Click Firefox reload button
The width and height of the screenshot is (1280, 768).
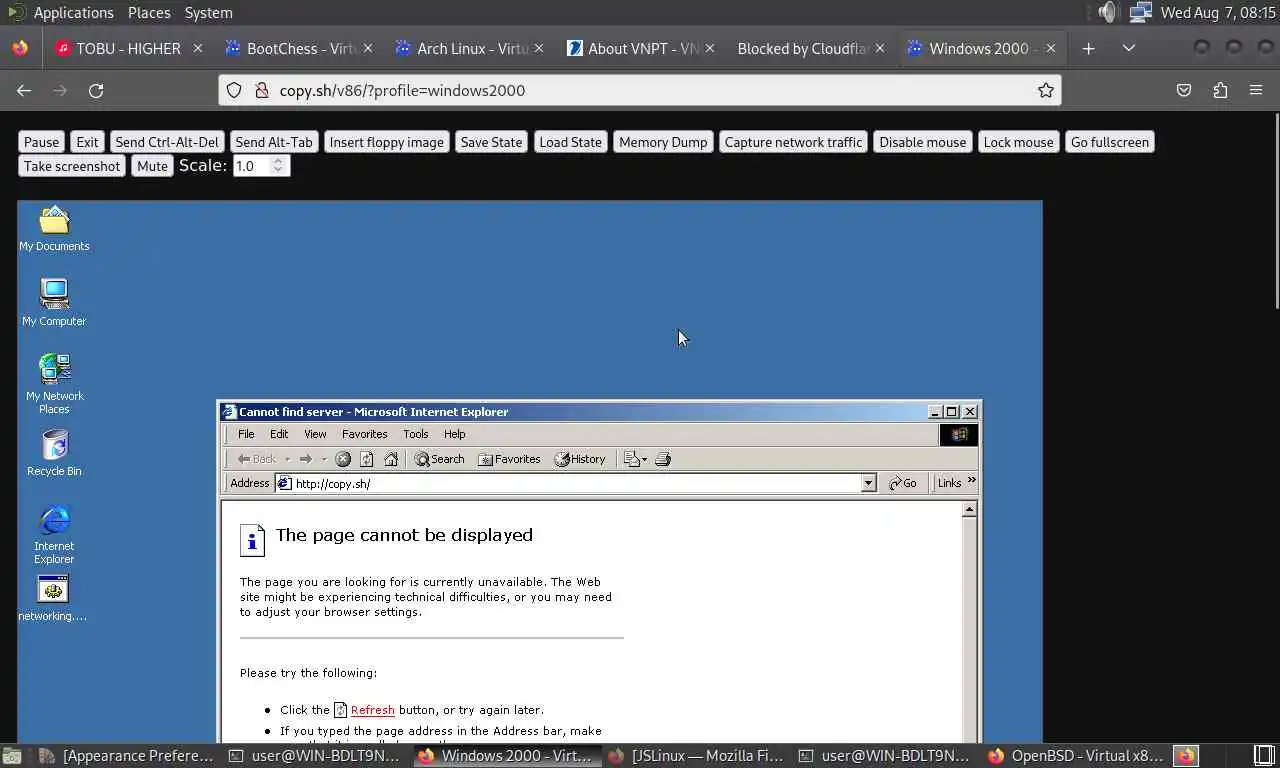pos(96,90)
